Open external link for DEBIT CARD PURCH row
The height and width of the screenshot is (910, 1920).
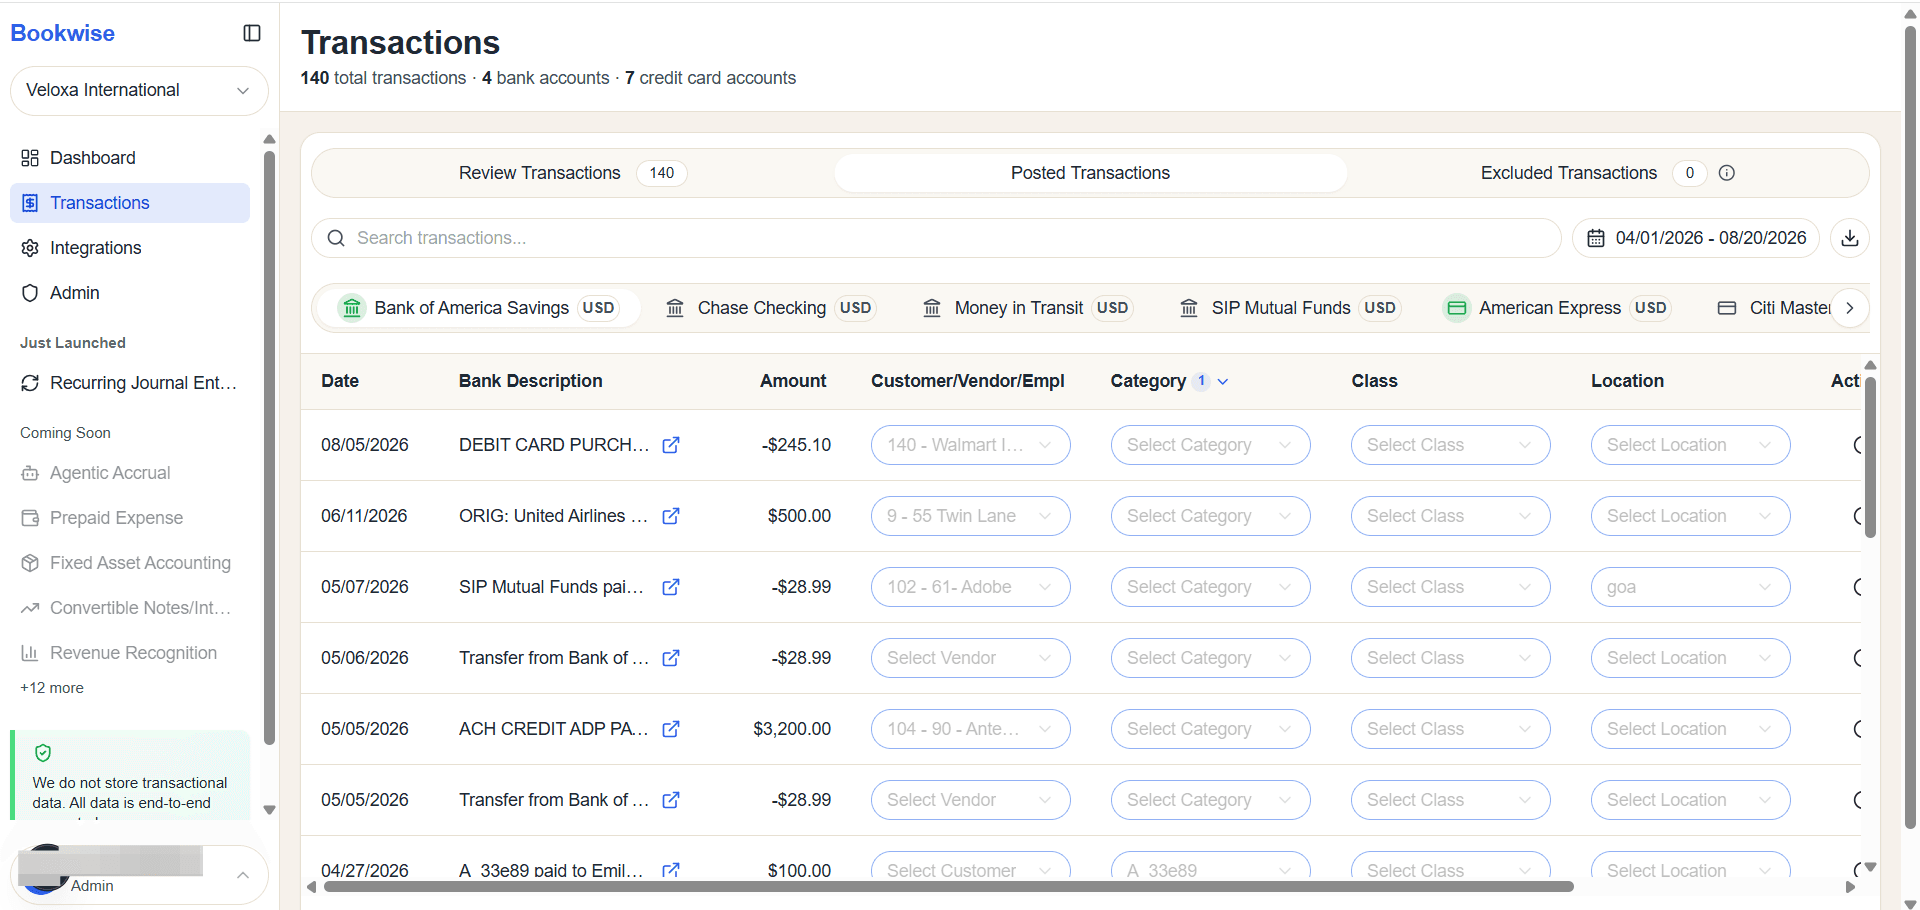tap(671, 445)
